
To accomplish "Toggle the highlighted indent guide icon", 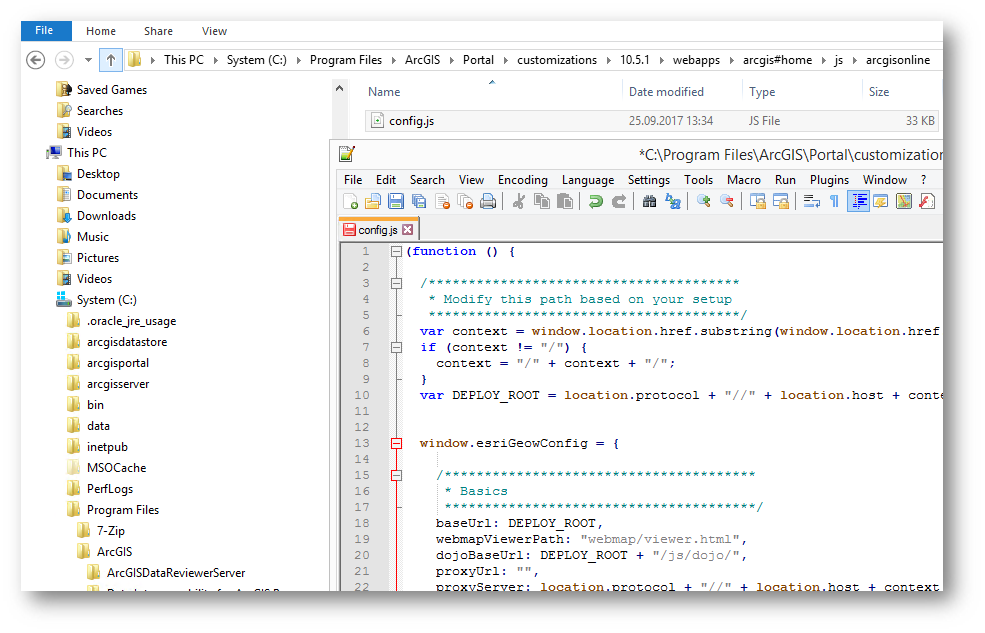I will point(858,201).
